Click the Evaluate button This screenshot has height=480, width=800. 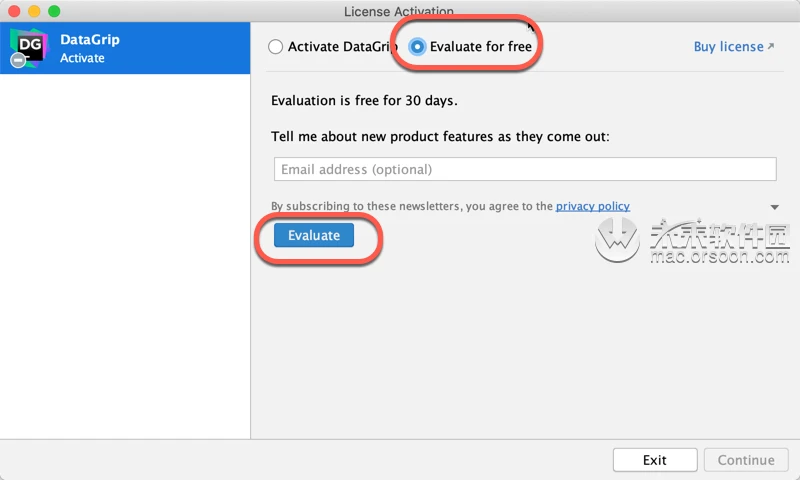pyautogui.click(x=314, y=235)
